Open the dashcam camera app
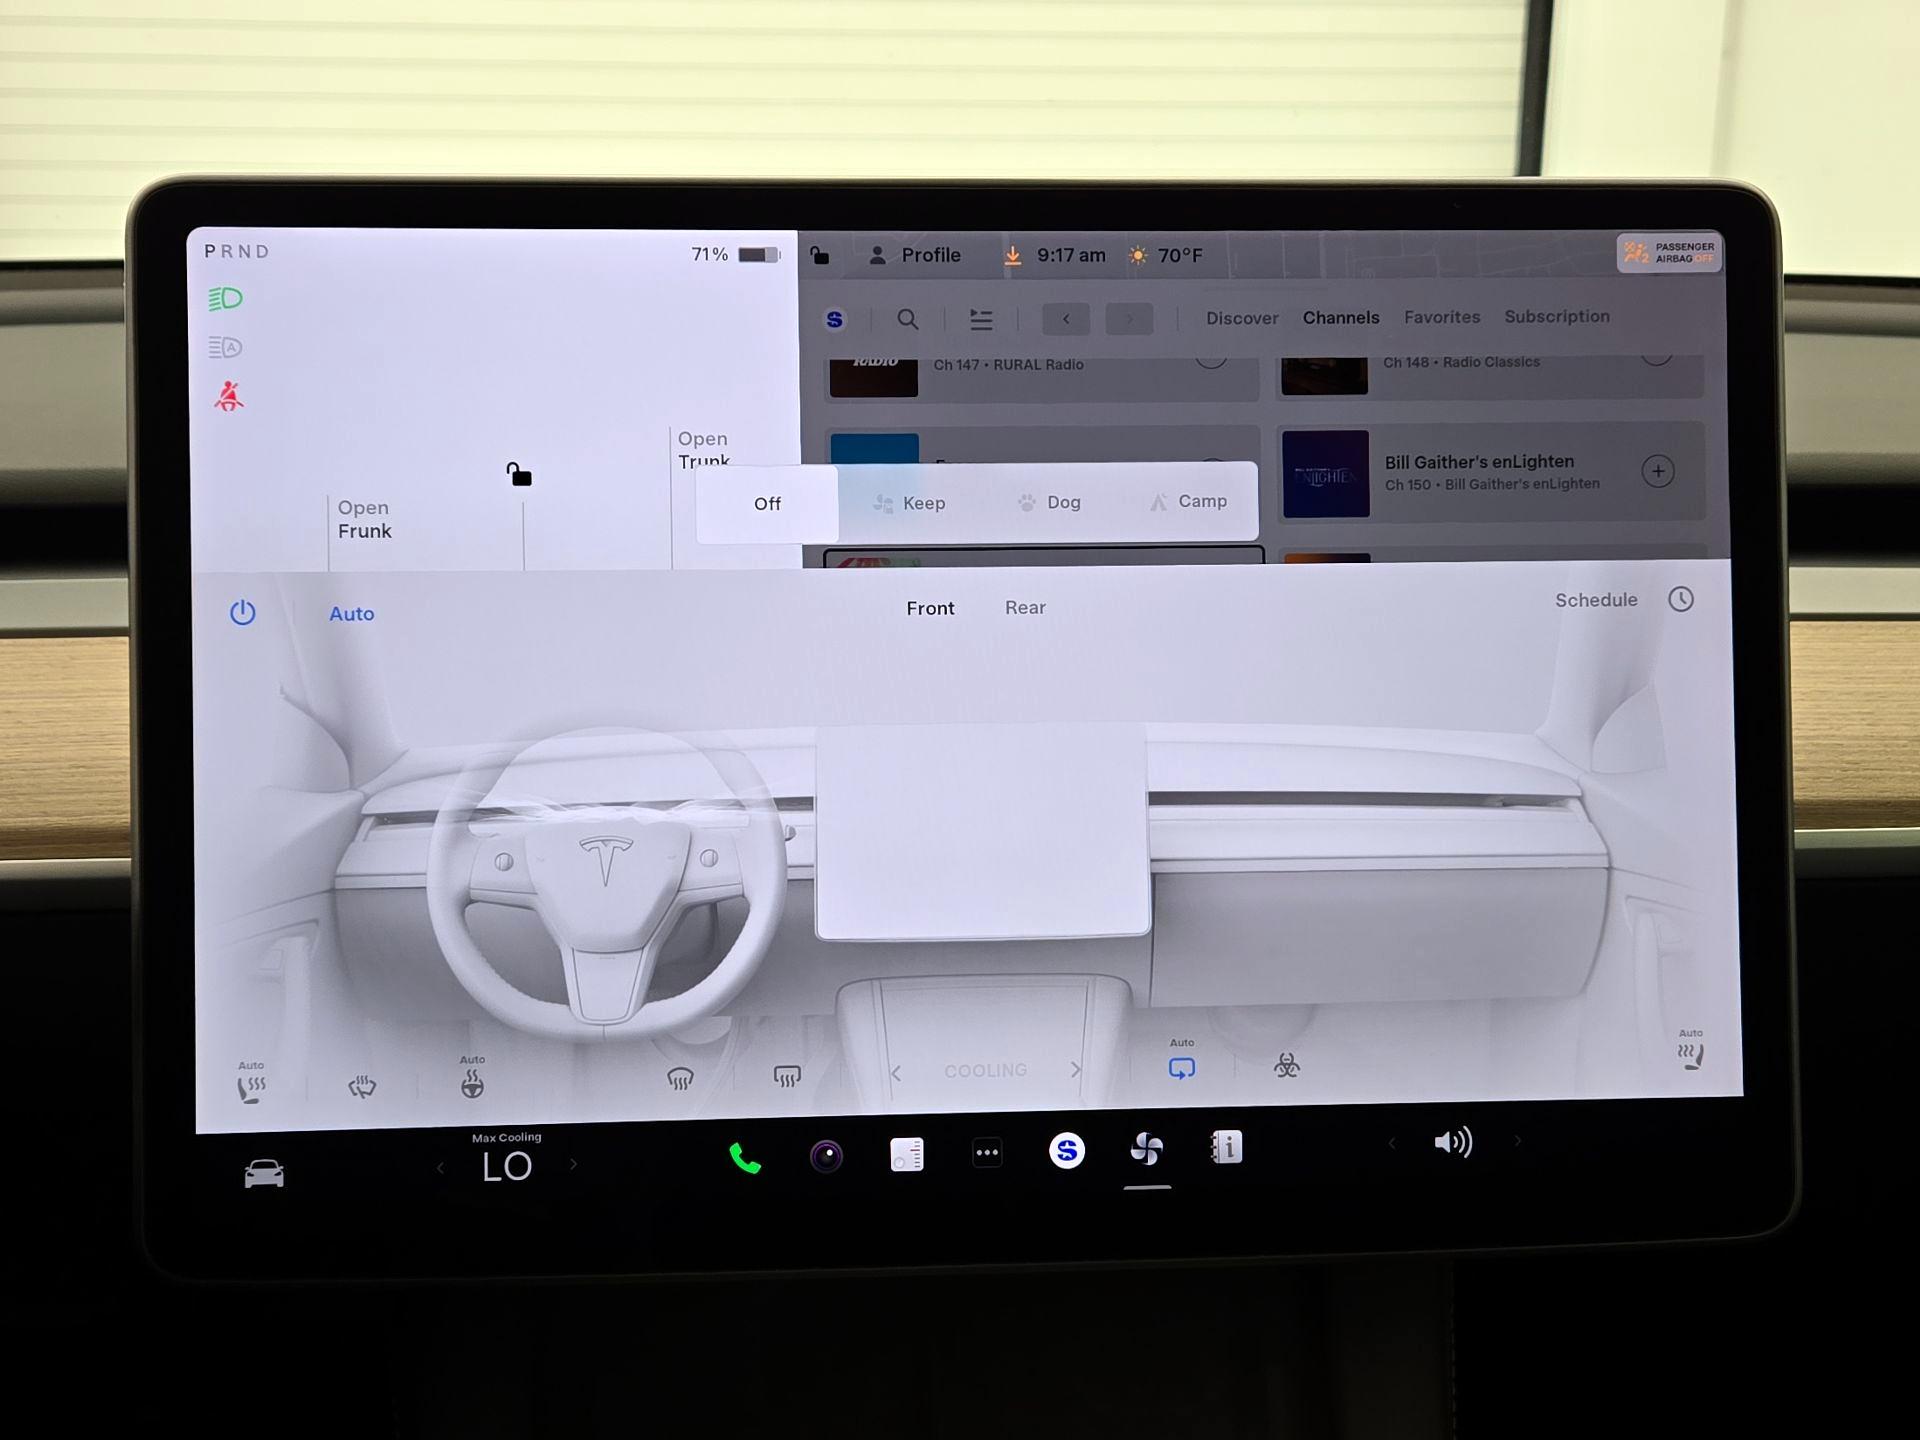 [826, 1156]
